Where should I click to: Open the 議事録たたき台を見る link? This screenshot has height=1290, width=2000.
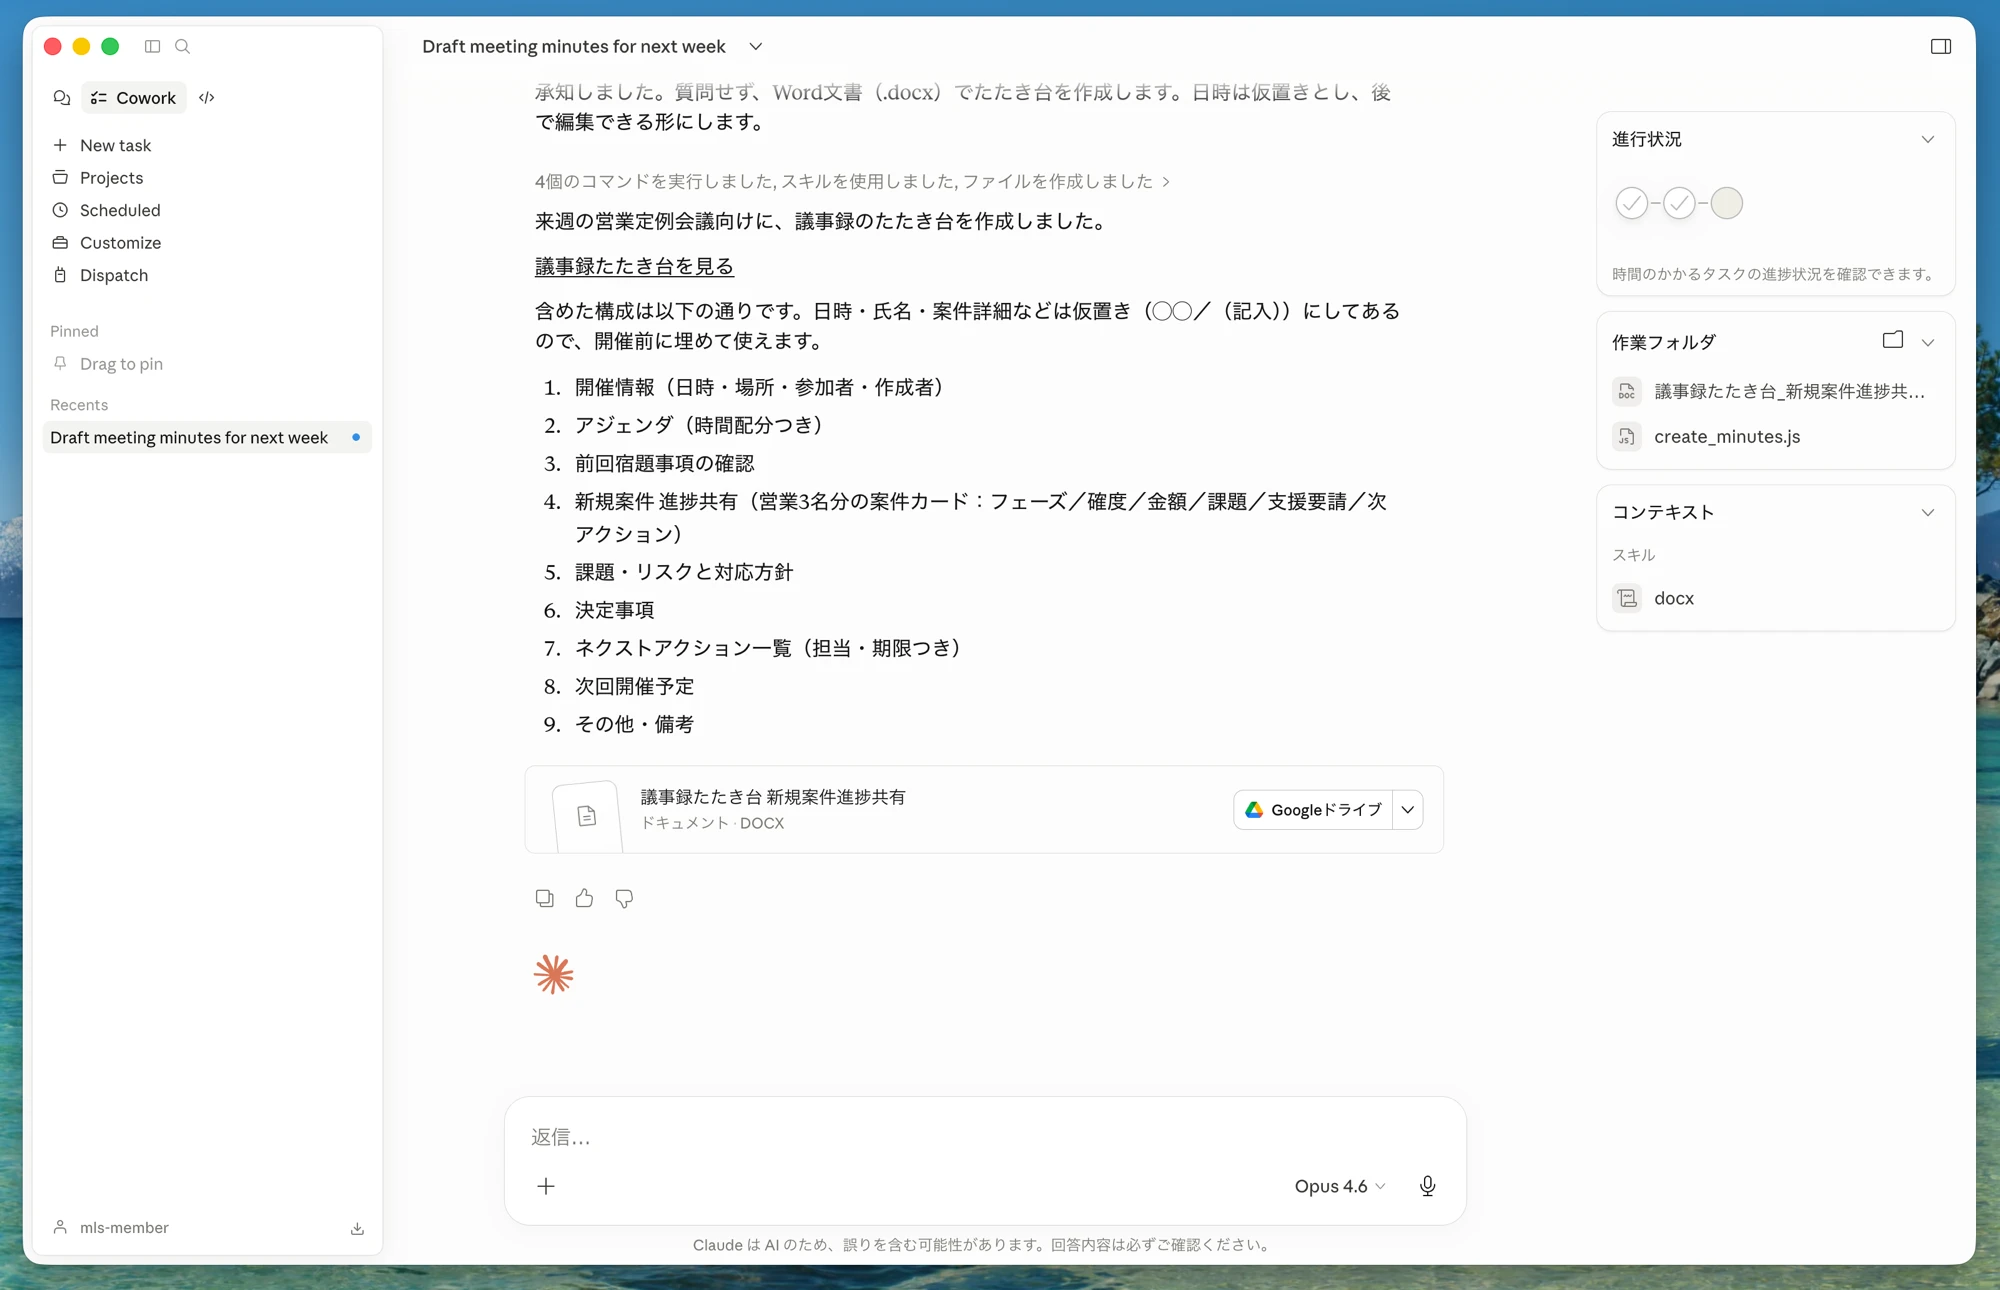(x=634, y=266)
